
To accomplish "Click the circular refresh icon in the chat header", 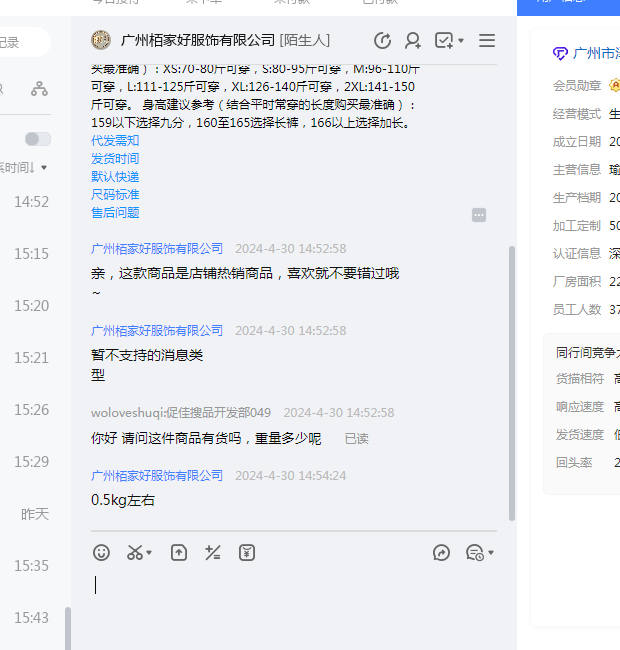I will coord(382,41).
